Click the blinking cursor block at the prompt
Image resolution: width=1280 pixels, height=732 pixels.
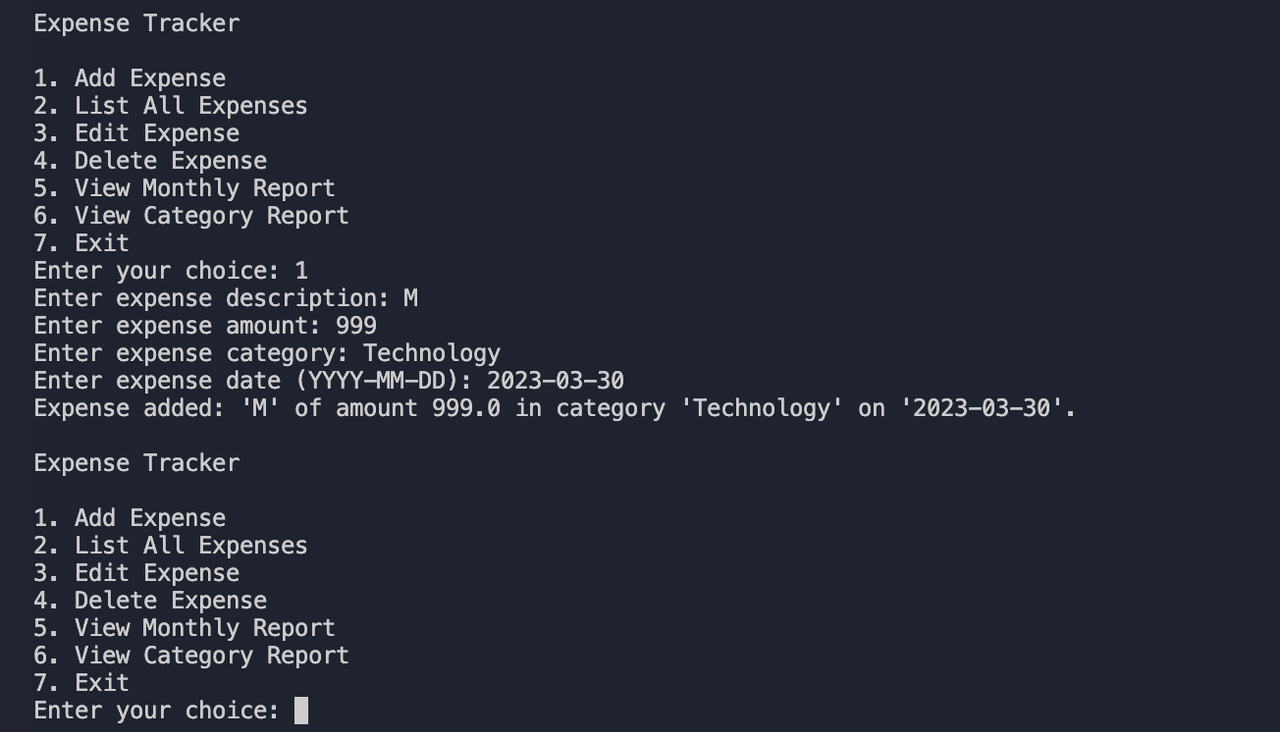tap(301, 710)
